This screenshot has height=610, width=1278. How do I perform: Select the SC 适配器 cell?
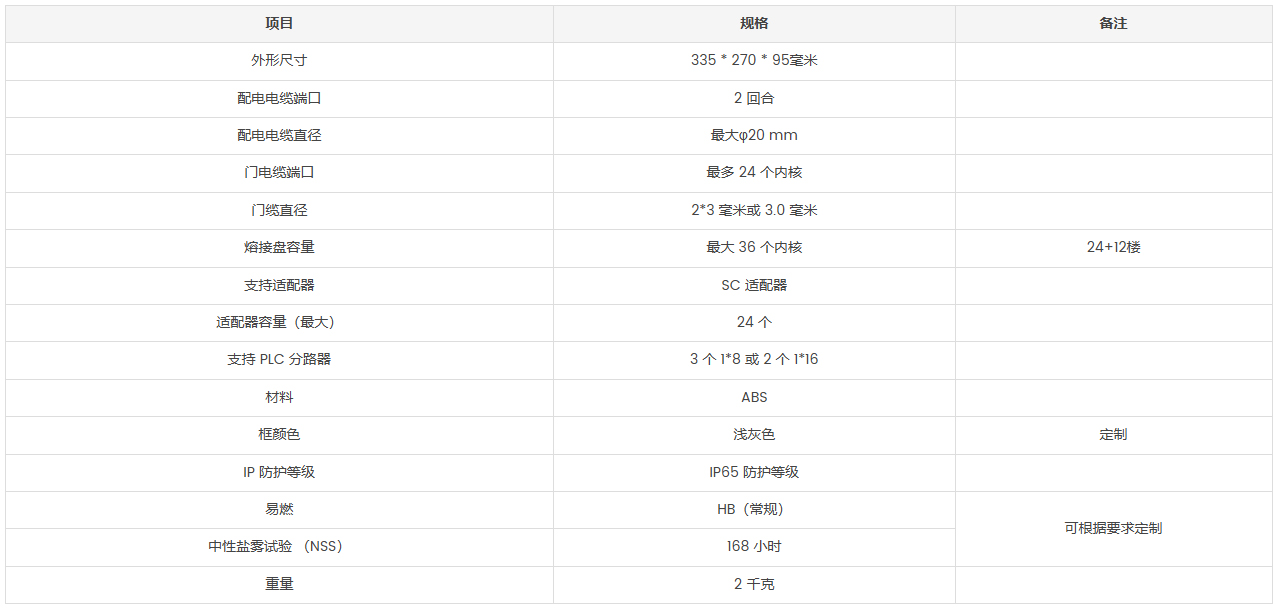click(x=754, y=285)
